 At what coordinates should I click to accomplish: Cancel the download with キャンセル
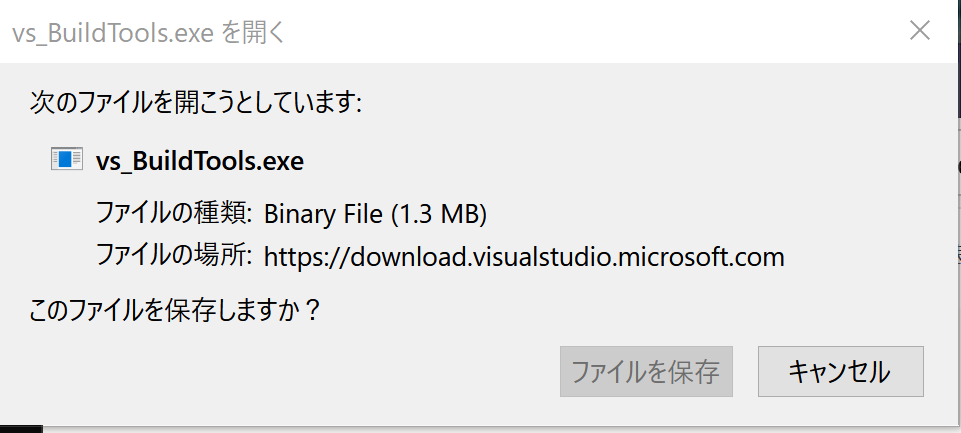coord(840,371)
